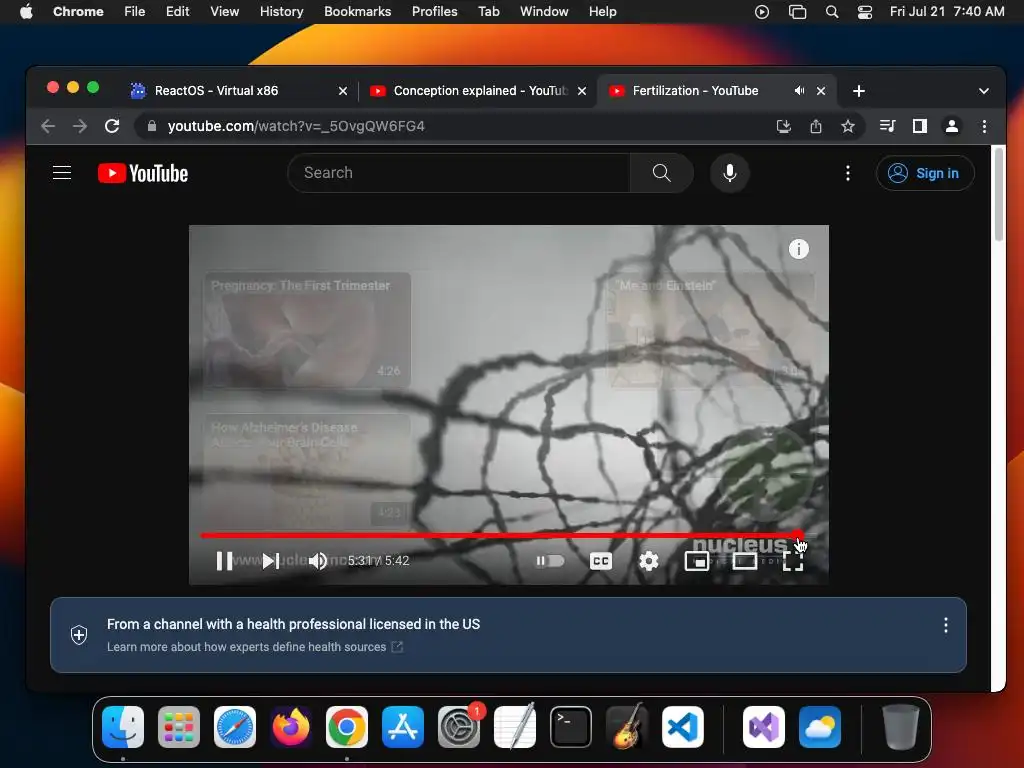Click the search magnifier button

click(662, 173)
